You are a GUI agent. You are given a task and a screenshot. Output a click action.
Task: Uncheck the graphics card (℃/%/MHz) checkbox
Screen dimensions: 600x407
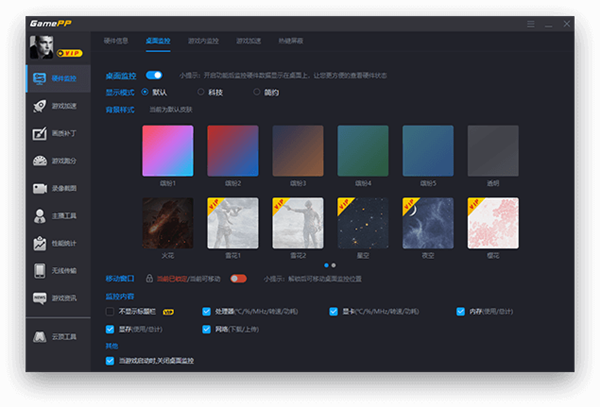(334, 312)
